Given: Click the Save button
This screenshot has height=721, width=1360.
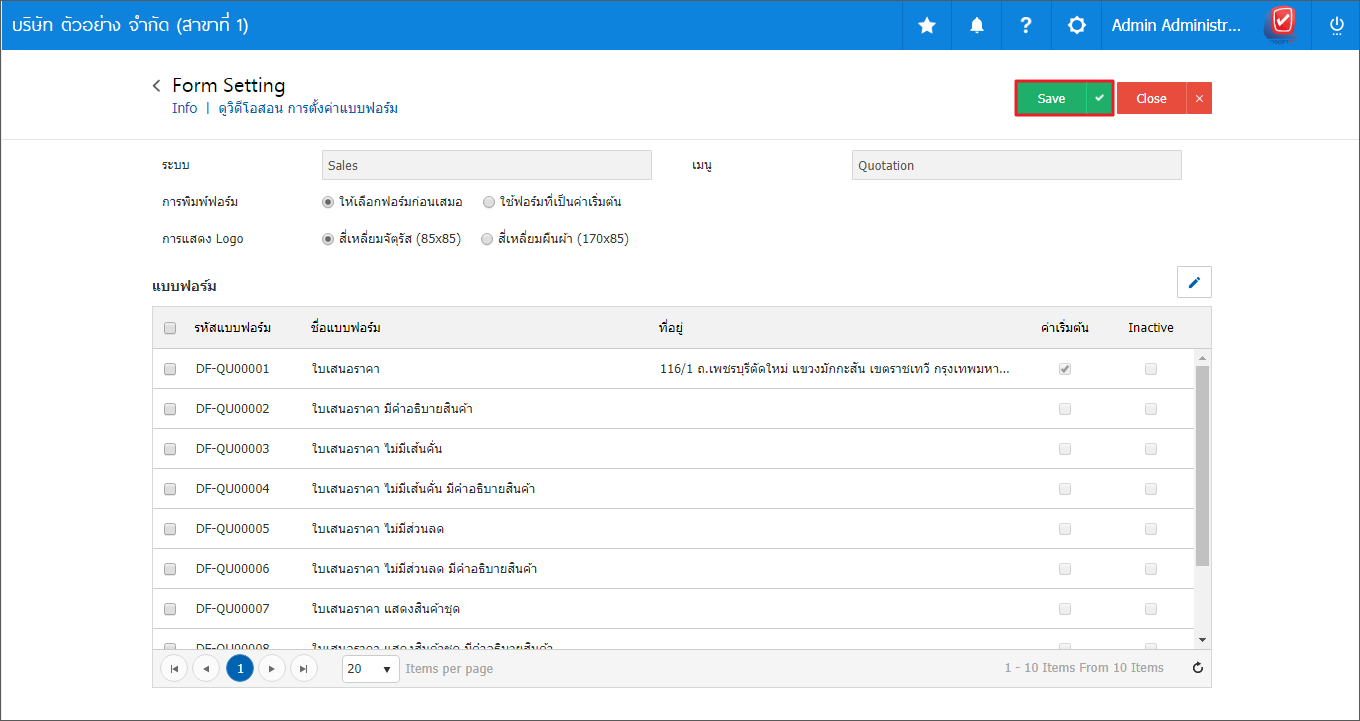Looking at the screenshot, I should click(1051, 98).
